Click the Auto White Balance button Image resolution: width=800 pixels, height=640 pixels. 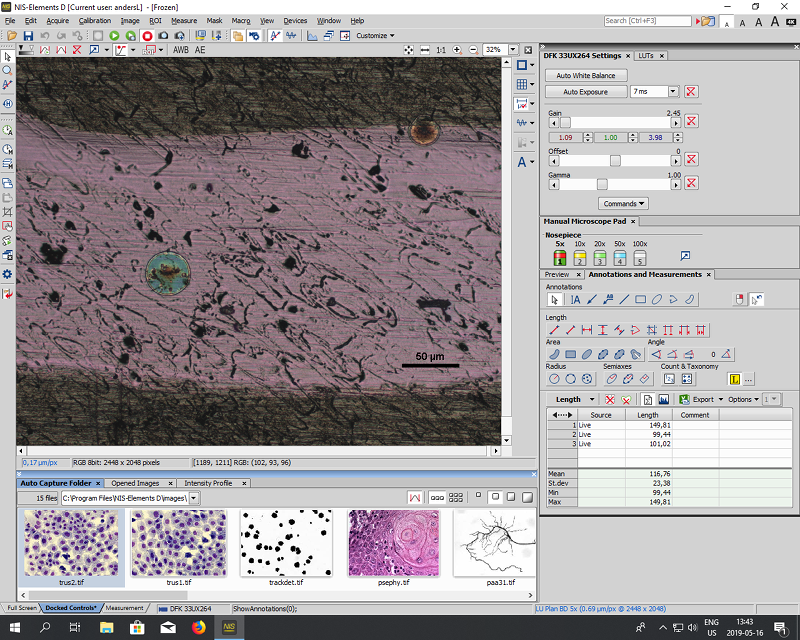[586, 75]
